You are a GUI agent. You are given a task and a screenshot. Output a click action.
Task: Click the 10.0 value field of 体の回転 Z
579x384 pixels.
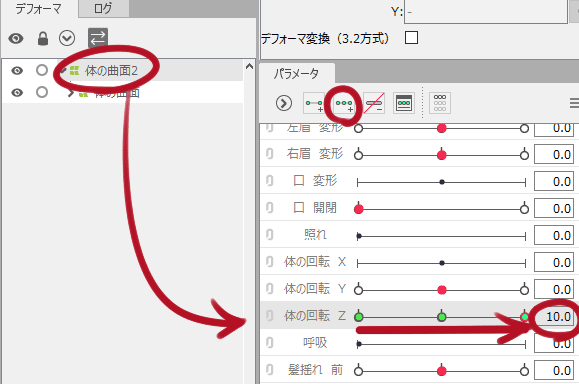554,317
